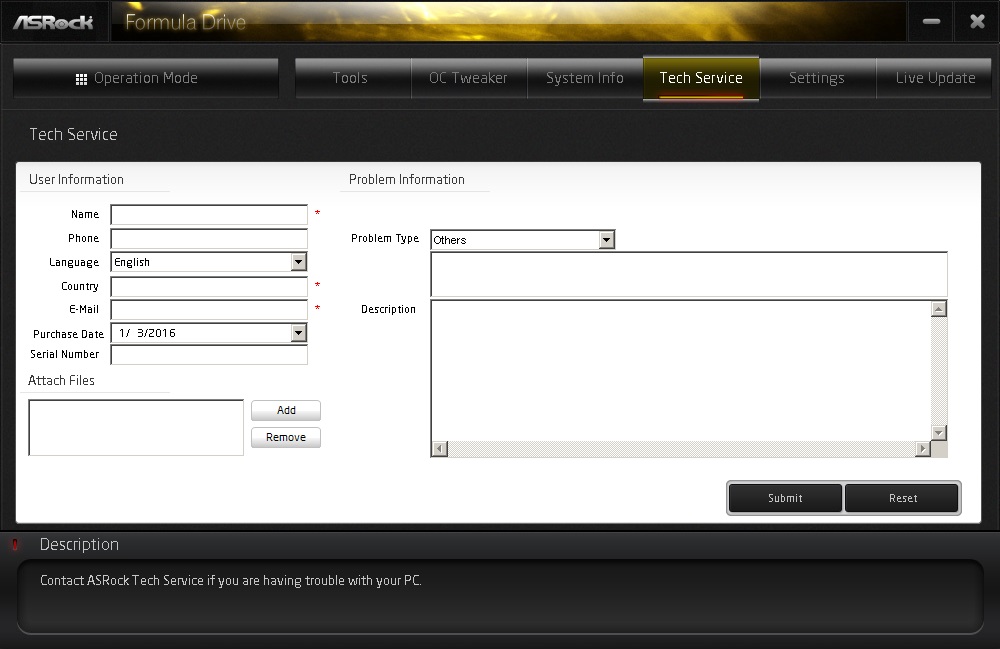Click the Remove attachment button
The height and width of the screenshot is (649, 1000).
point(286,437)
